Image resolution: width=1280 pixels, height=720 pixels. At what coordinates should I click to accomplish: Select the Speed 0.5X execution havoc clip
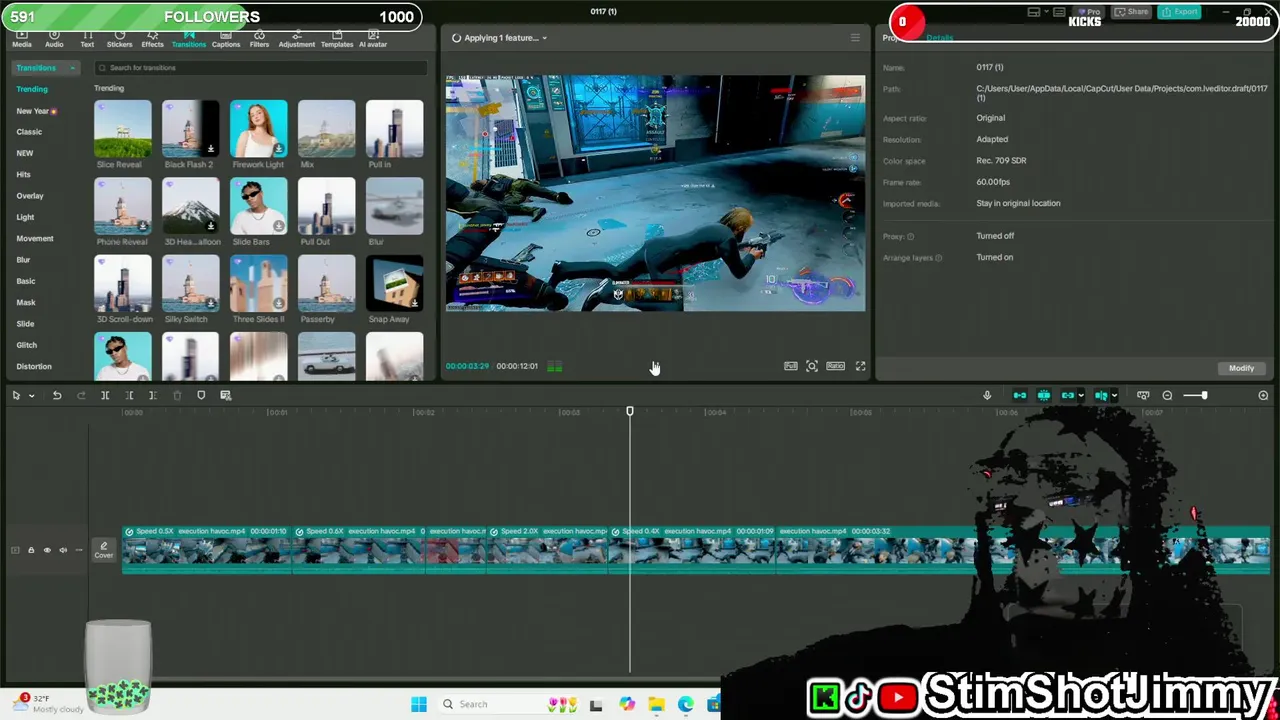[x=206, y=550]
